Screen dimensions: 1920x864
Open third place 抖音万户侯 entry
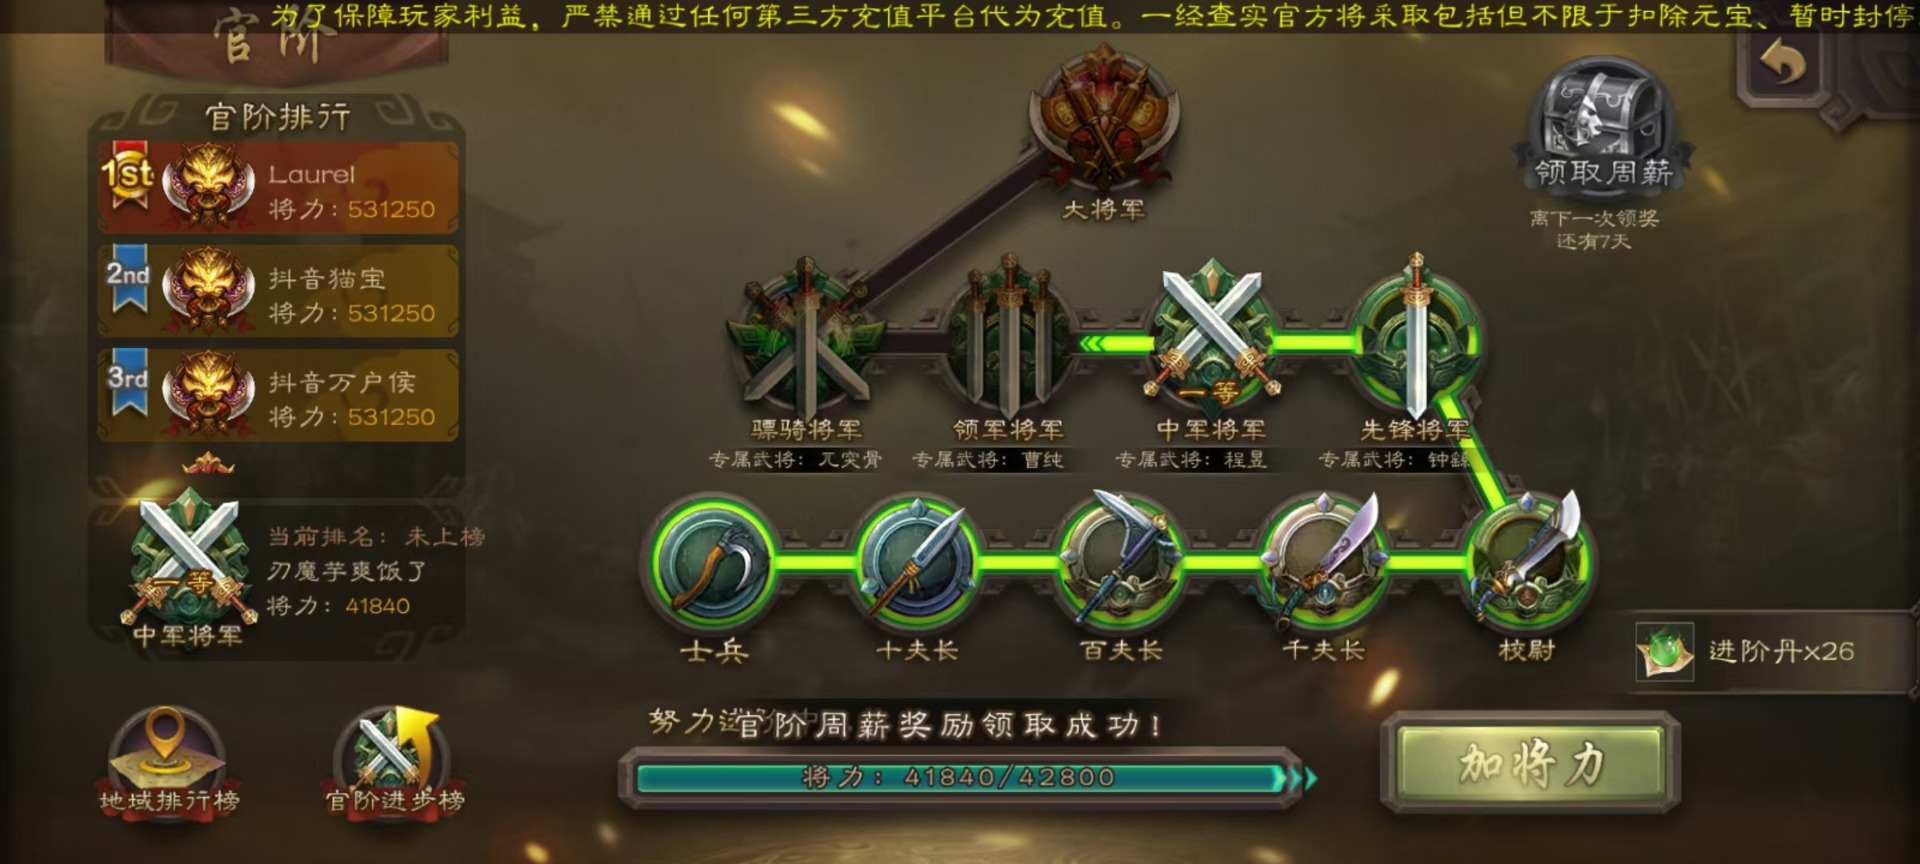278,395
